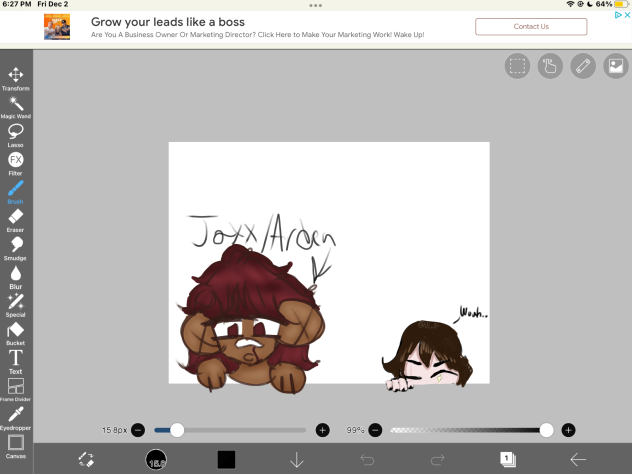Click the opacity slider
This screenshot has height=474, width=632.
coord(472,430)
